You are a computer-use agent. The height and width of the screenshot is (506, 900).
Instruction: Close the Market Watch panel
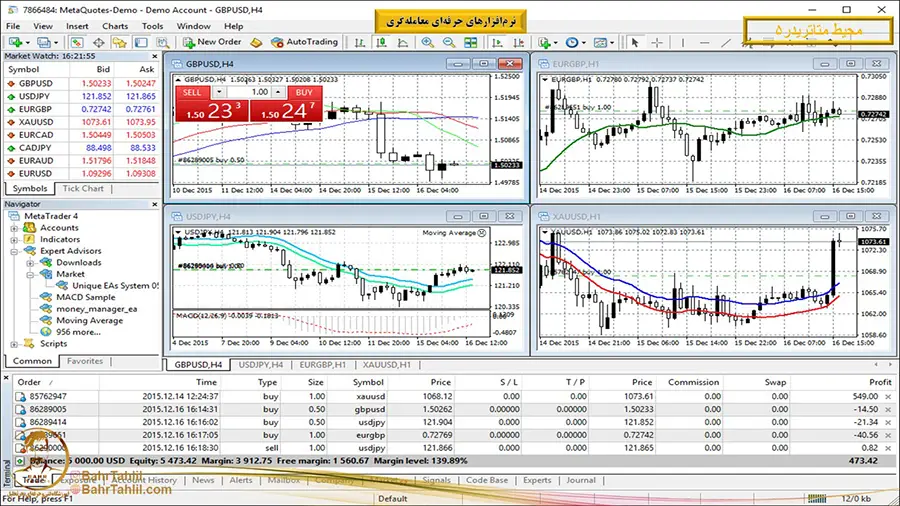click(x=154, y=56)
